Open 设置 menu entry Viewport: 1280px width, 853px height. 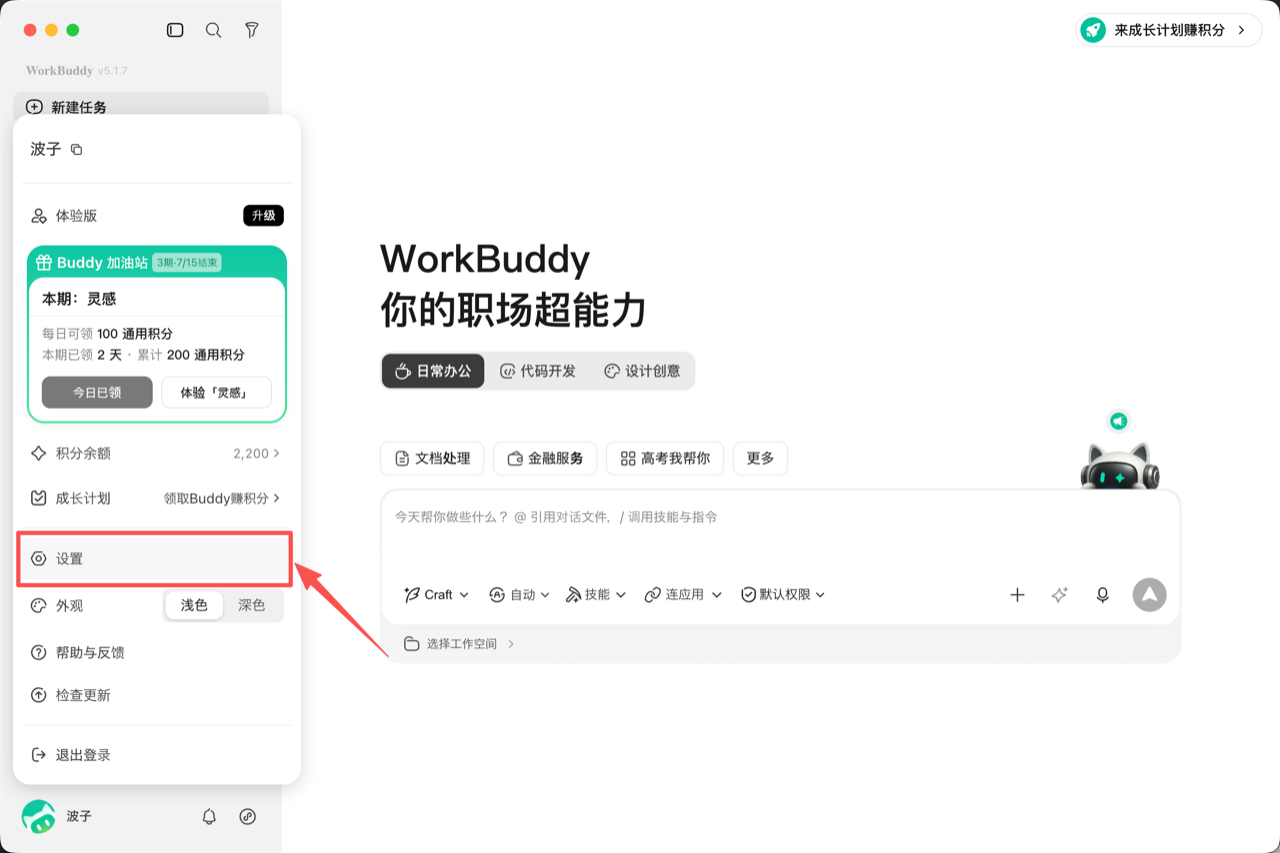[155, 559]
